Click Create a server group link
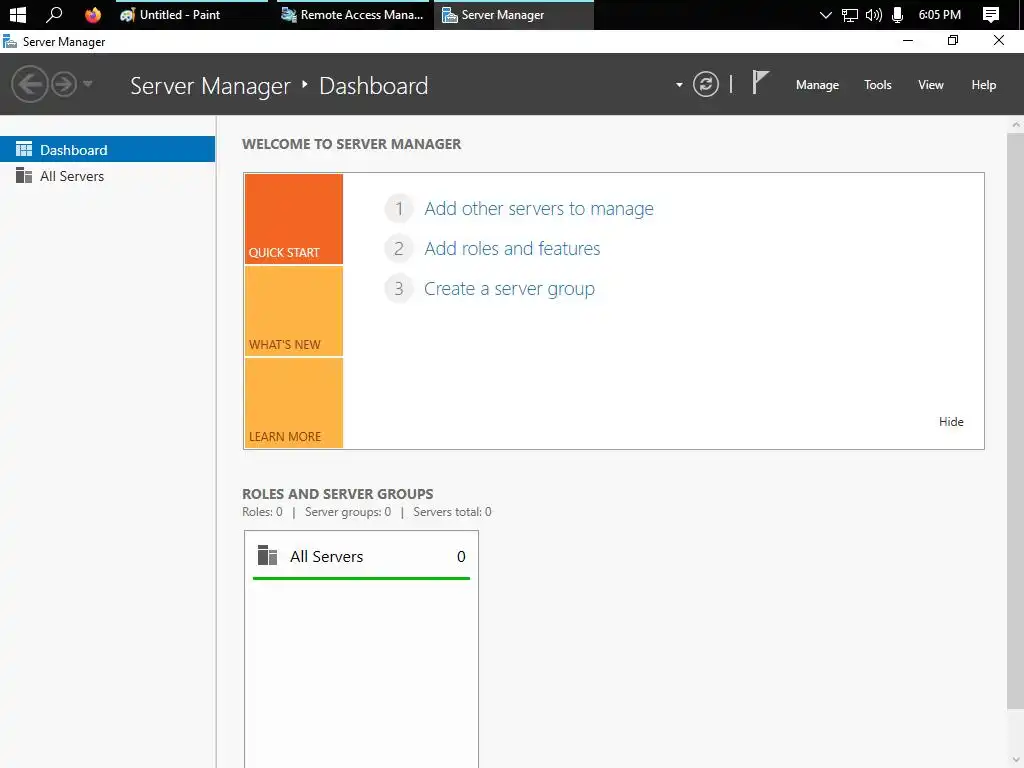This screenshot has height=768, width=1024. (509, 289)
